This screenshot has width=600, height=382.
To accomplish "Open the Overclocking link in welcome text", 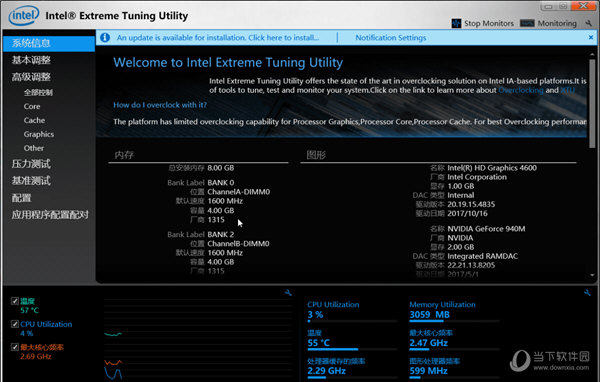I will tap(521, 90).
